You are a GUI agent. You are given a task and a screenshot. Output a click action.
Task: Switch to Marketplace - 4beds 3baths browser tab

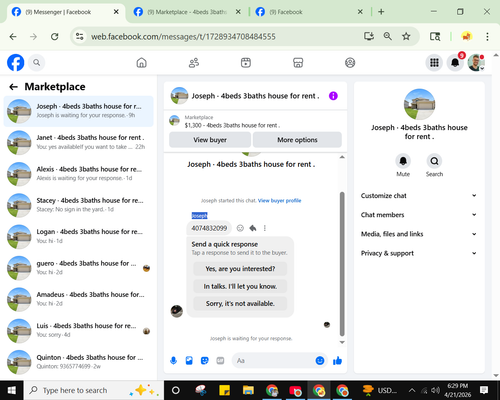(x=187, y=12)
